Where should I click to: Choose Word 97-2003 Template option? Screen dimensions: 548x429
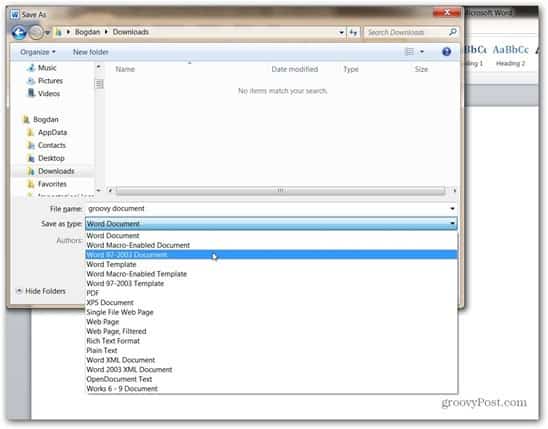[271, 283]
